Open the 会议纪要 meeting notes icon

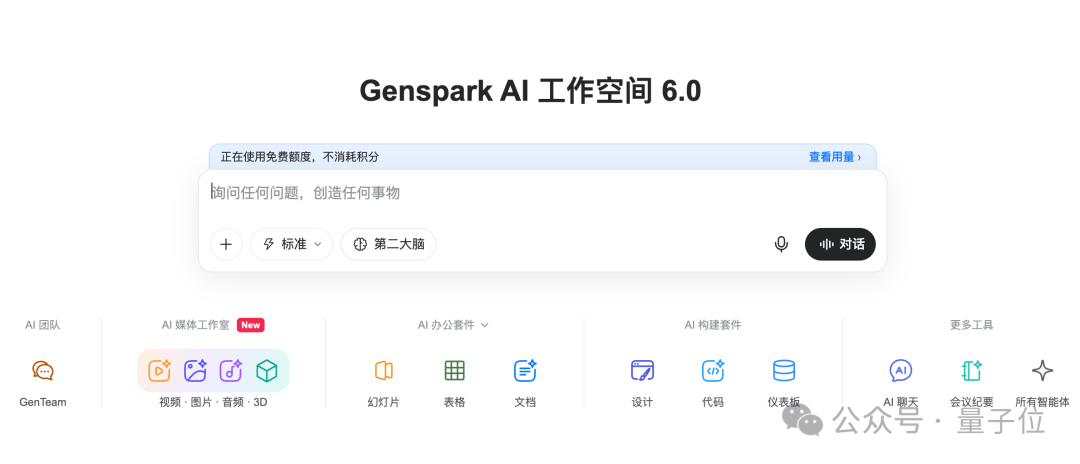(x=971, y=371)
